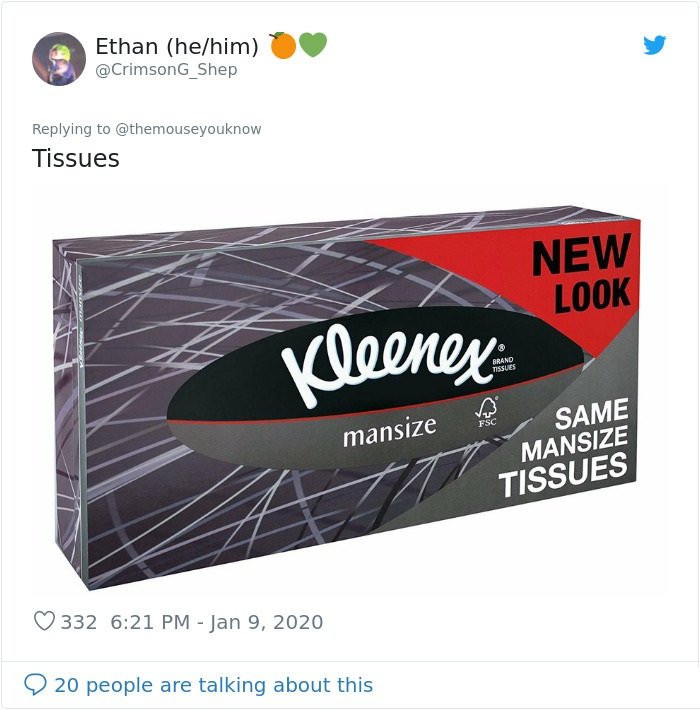Viewport: 700px width, 710px height.
Task: Select the tweet text 'Tissues'
Action: click(76, 158)
